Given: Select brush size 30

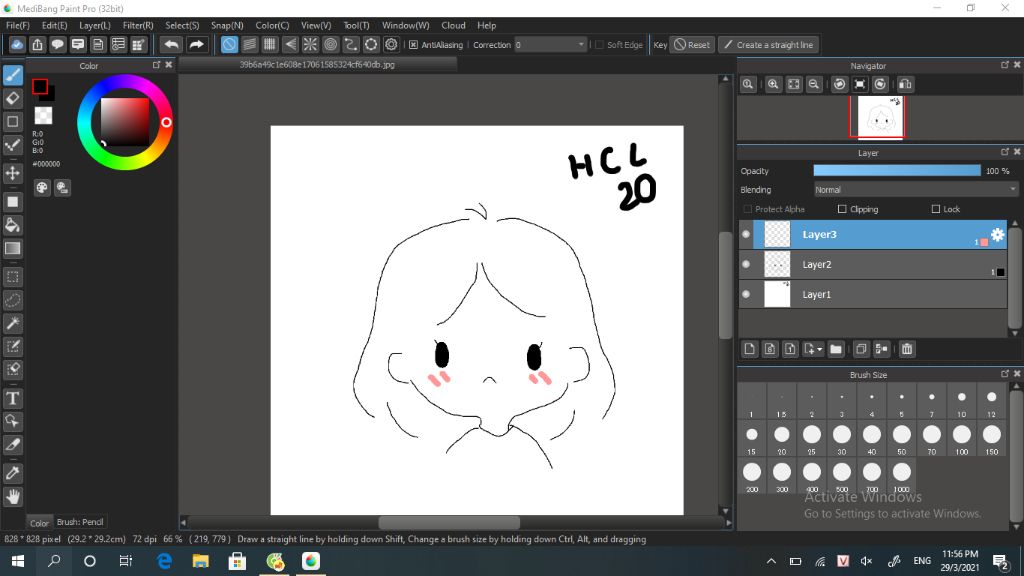Looking at the screenshot, I should (841, 440).
